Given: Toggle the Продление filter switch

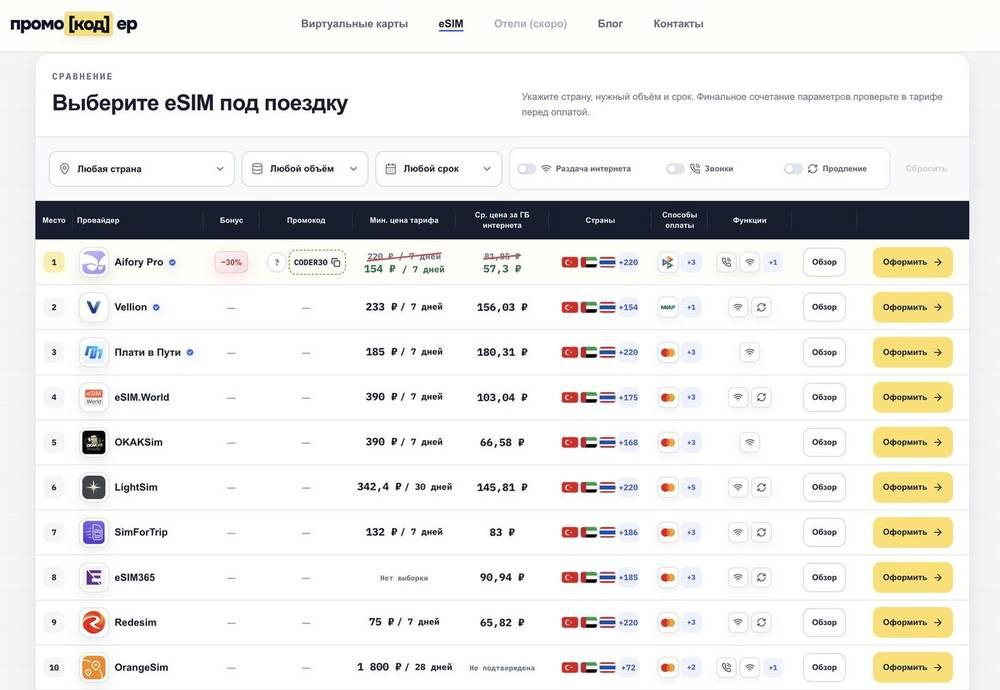Looking at the screenshot, I should 793,169.
